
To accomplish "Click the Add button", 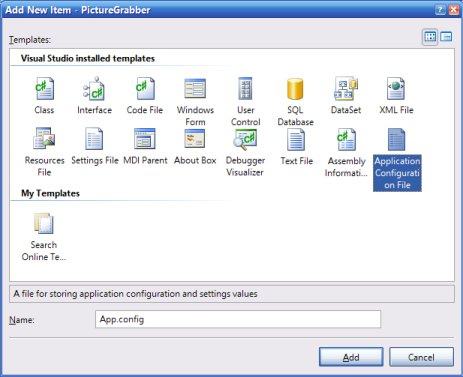I will pyautogui.click(x=351, y=357).
